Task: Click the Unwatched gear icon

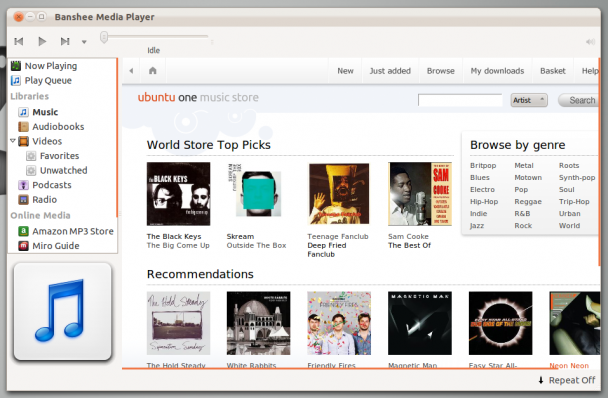Action: coord(31,170)
